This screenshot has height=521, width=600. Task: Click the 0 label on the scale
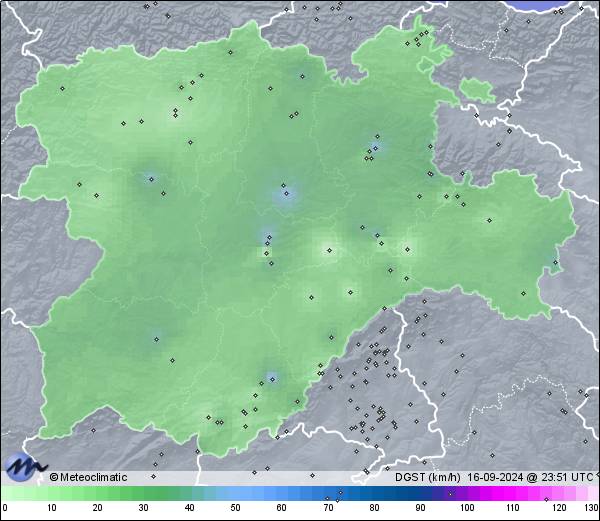coord(5,508)
